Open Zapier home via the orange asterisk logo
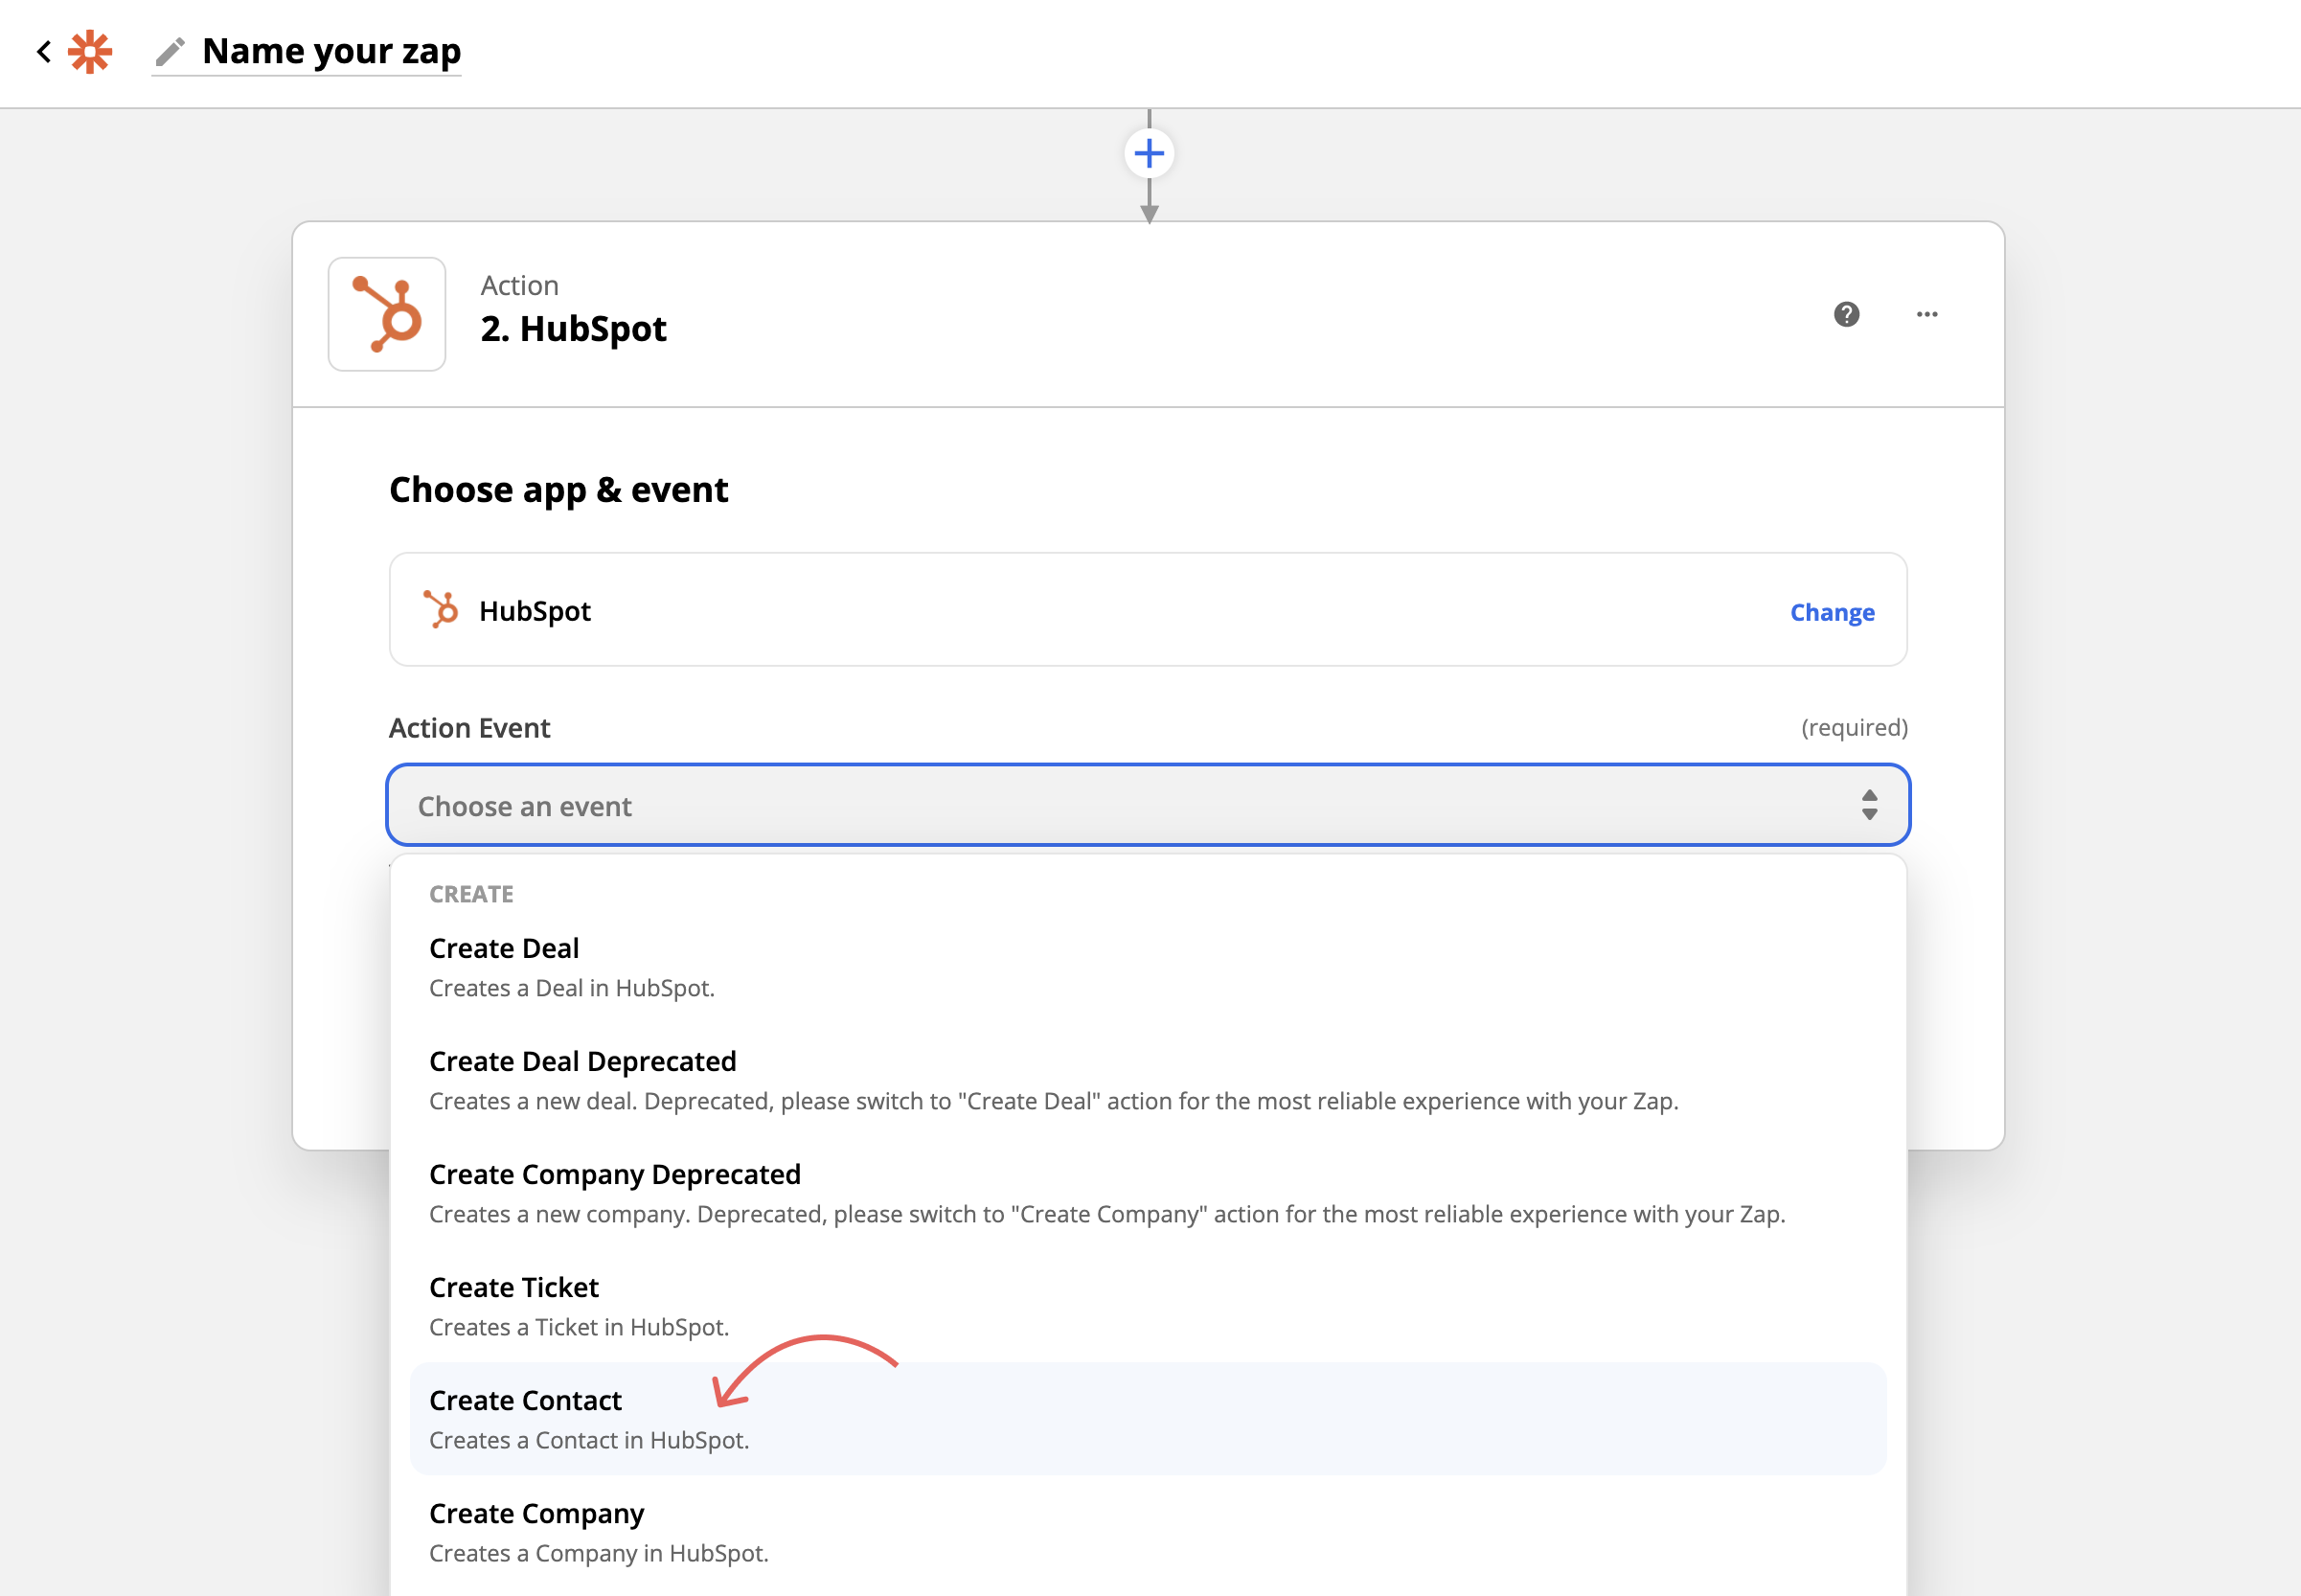Screen dimensions: 2301x1596 (90, 51)
